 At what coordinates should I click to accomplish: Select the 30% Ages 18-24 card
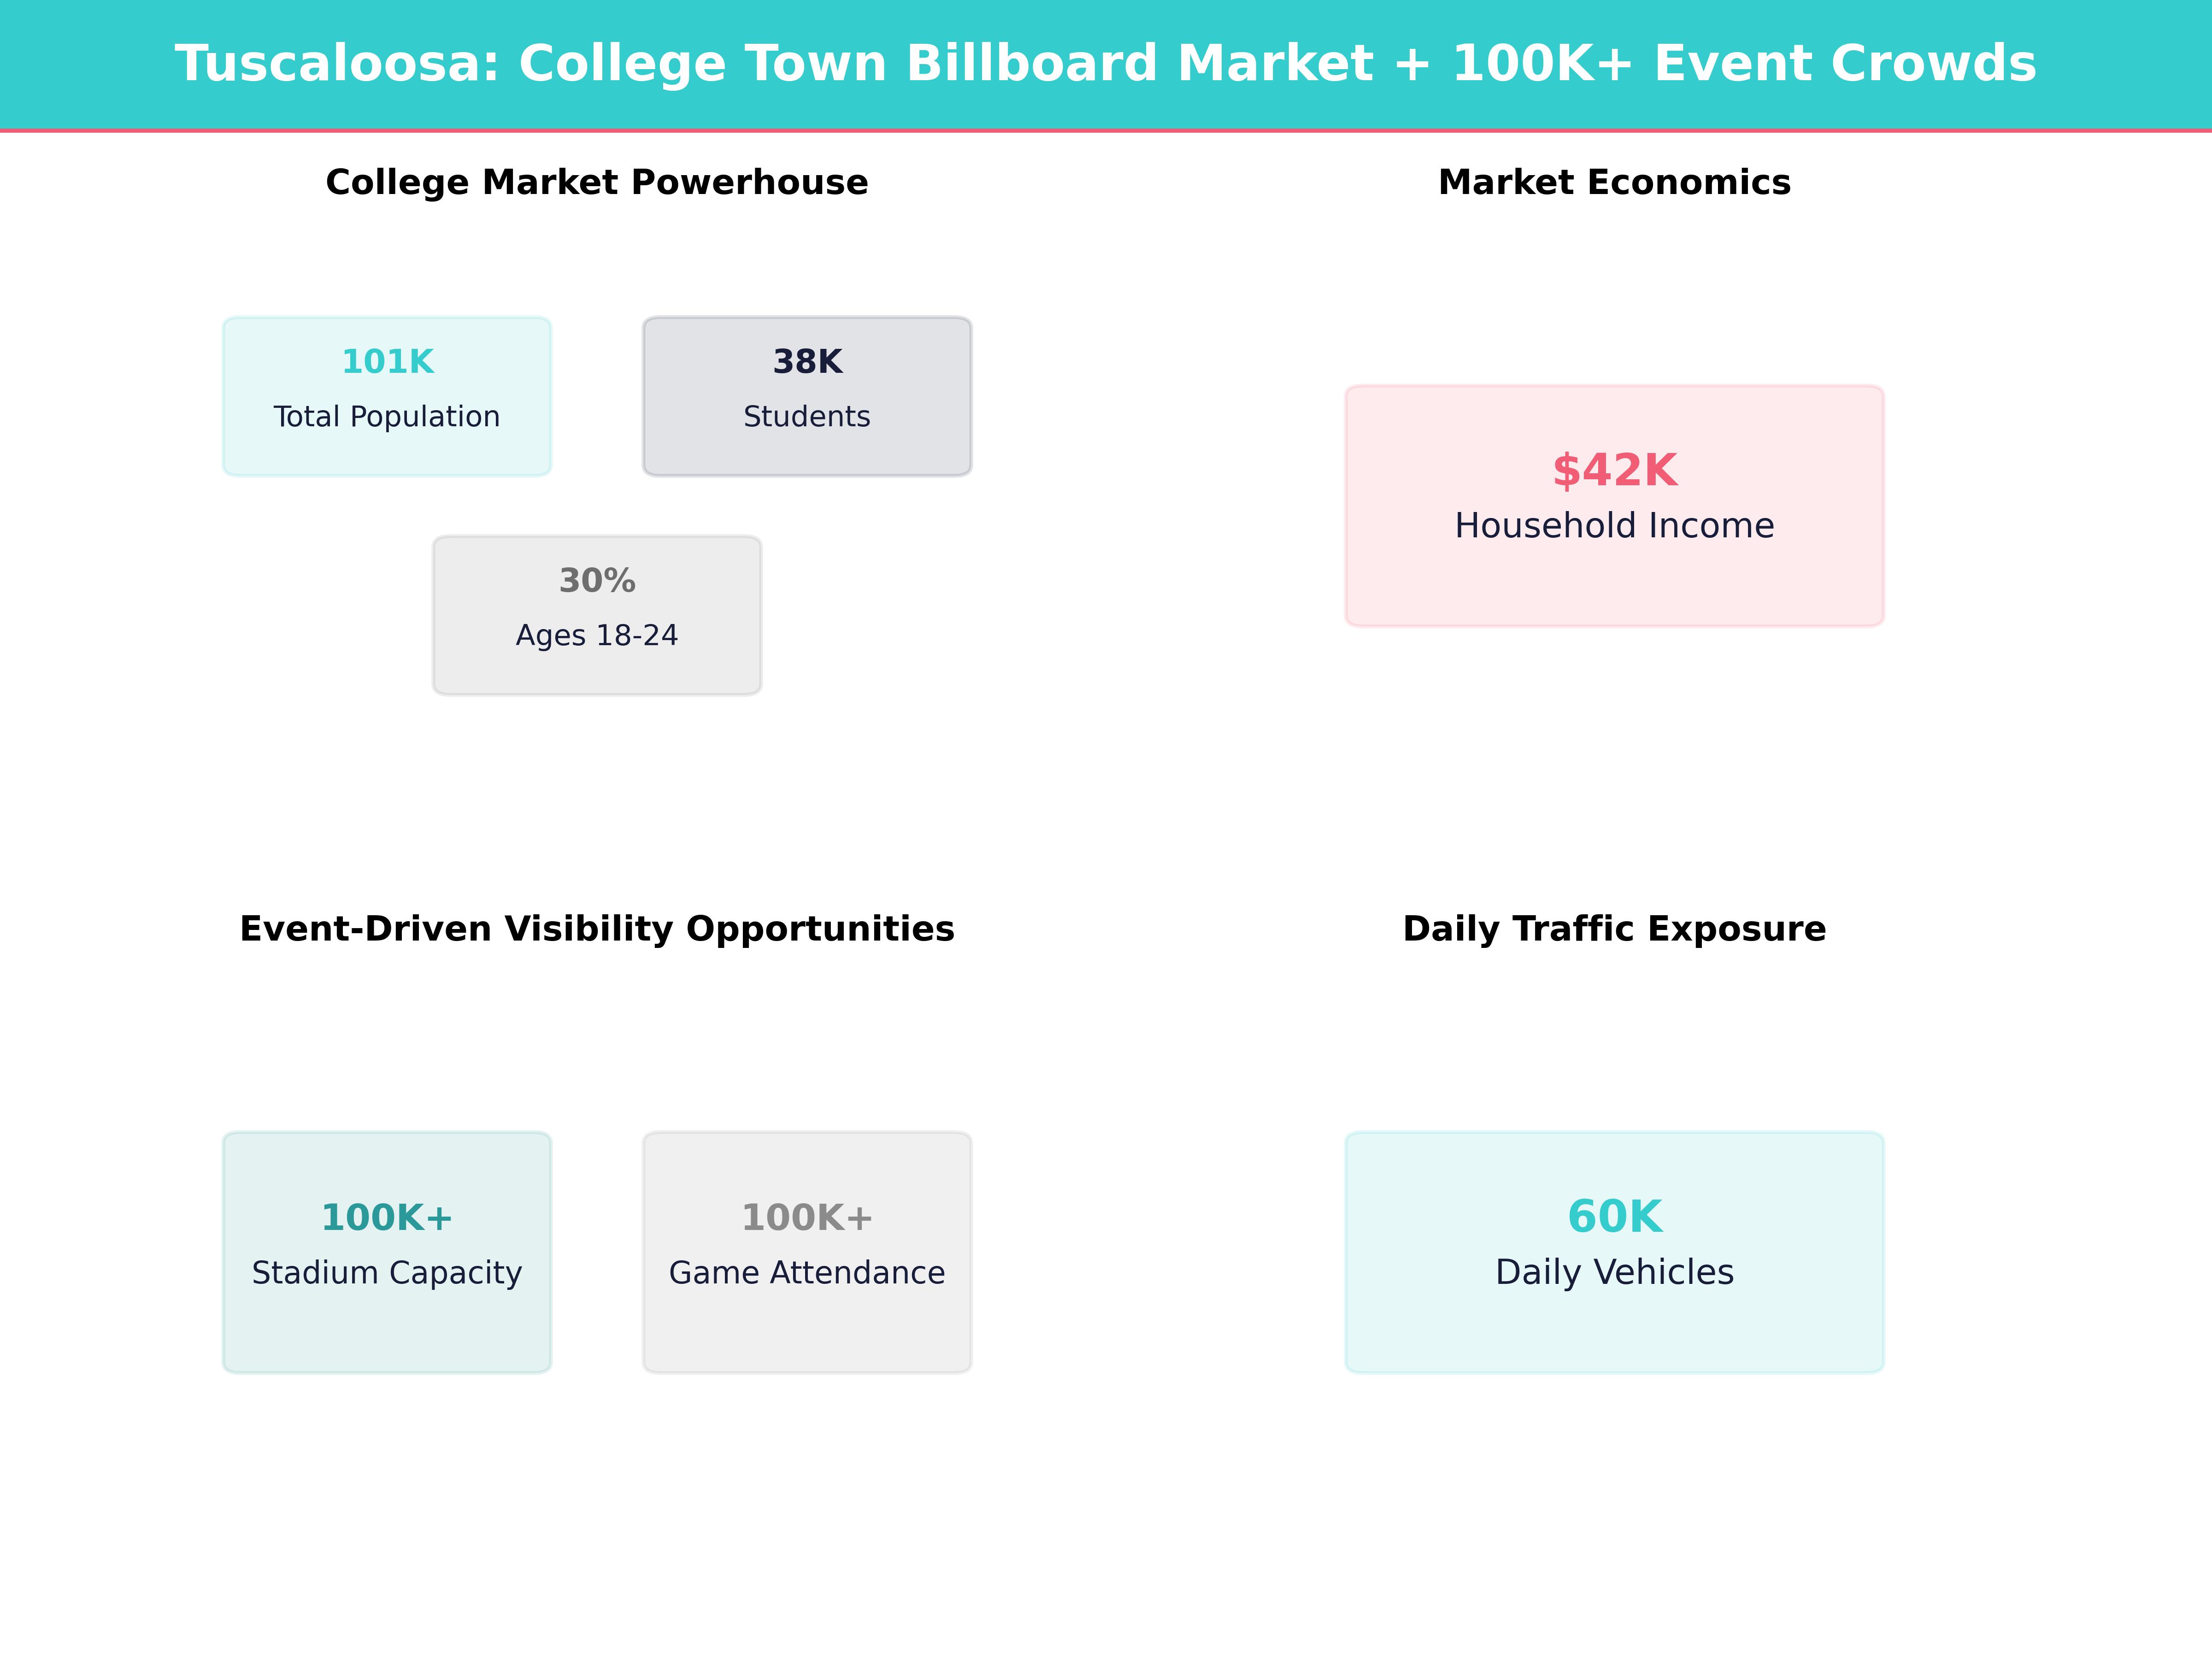596,613
